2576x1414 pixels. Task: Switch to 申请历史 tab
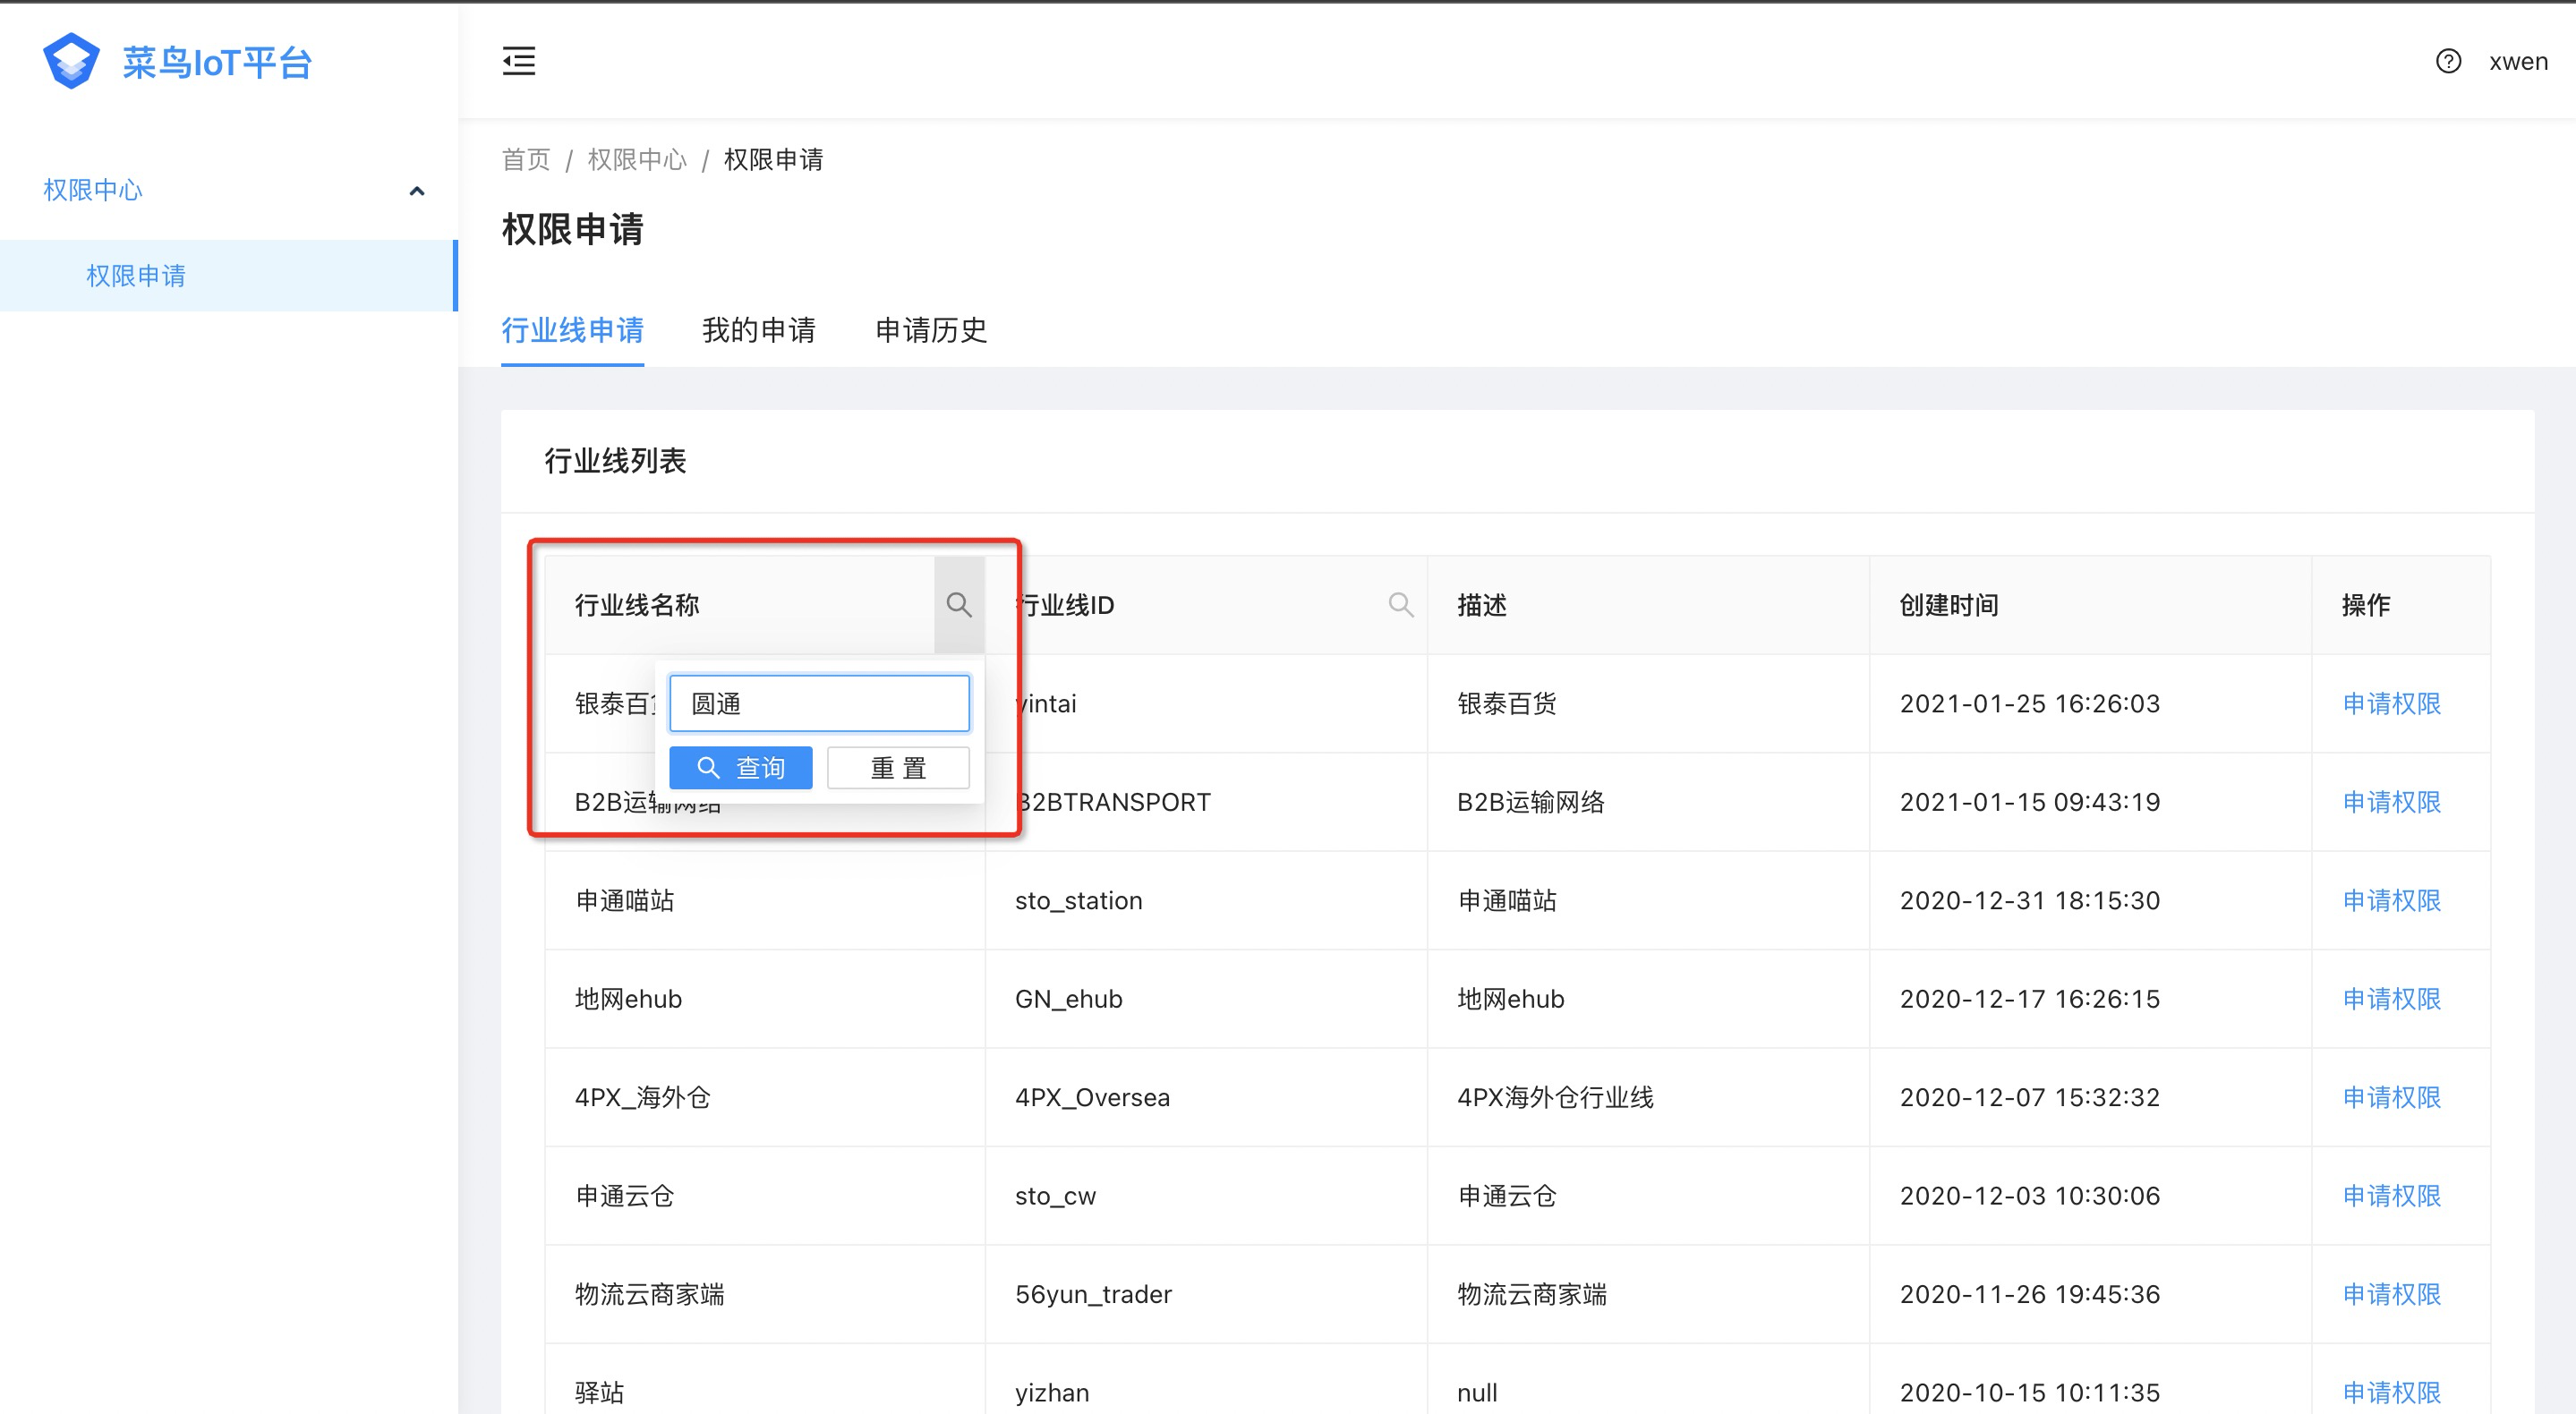coord(930,330)
